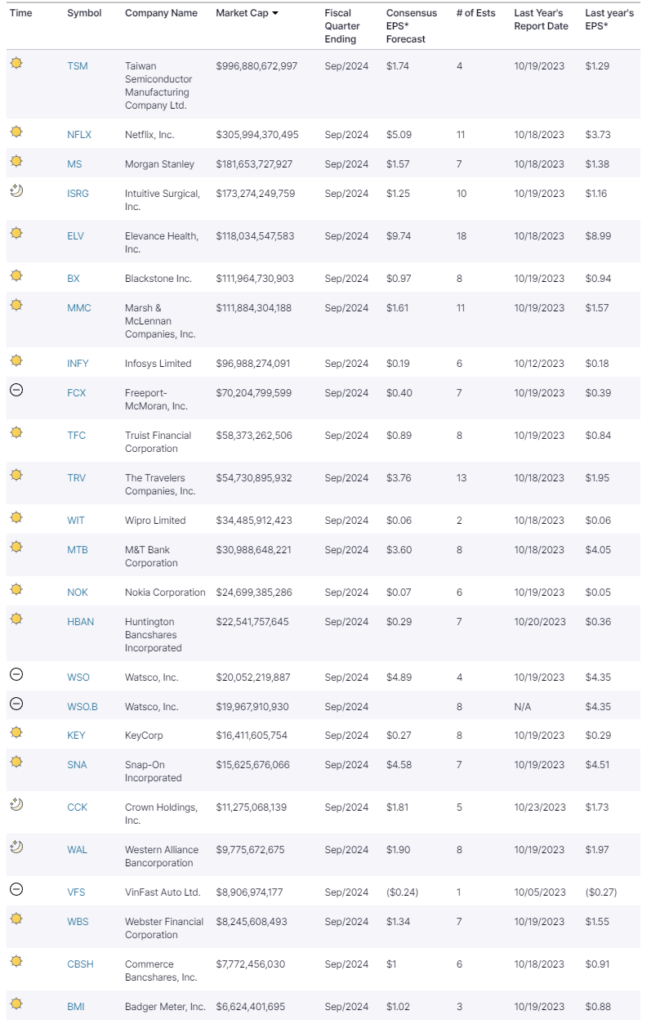Click the sun icon beside TRV
The width and height of the screenshot is (651, 1024).
pyautogui.click(x=16, y=475)
